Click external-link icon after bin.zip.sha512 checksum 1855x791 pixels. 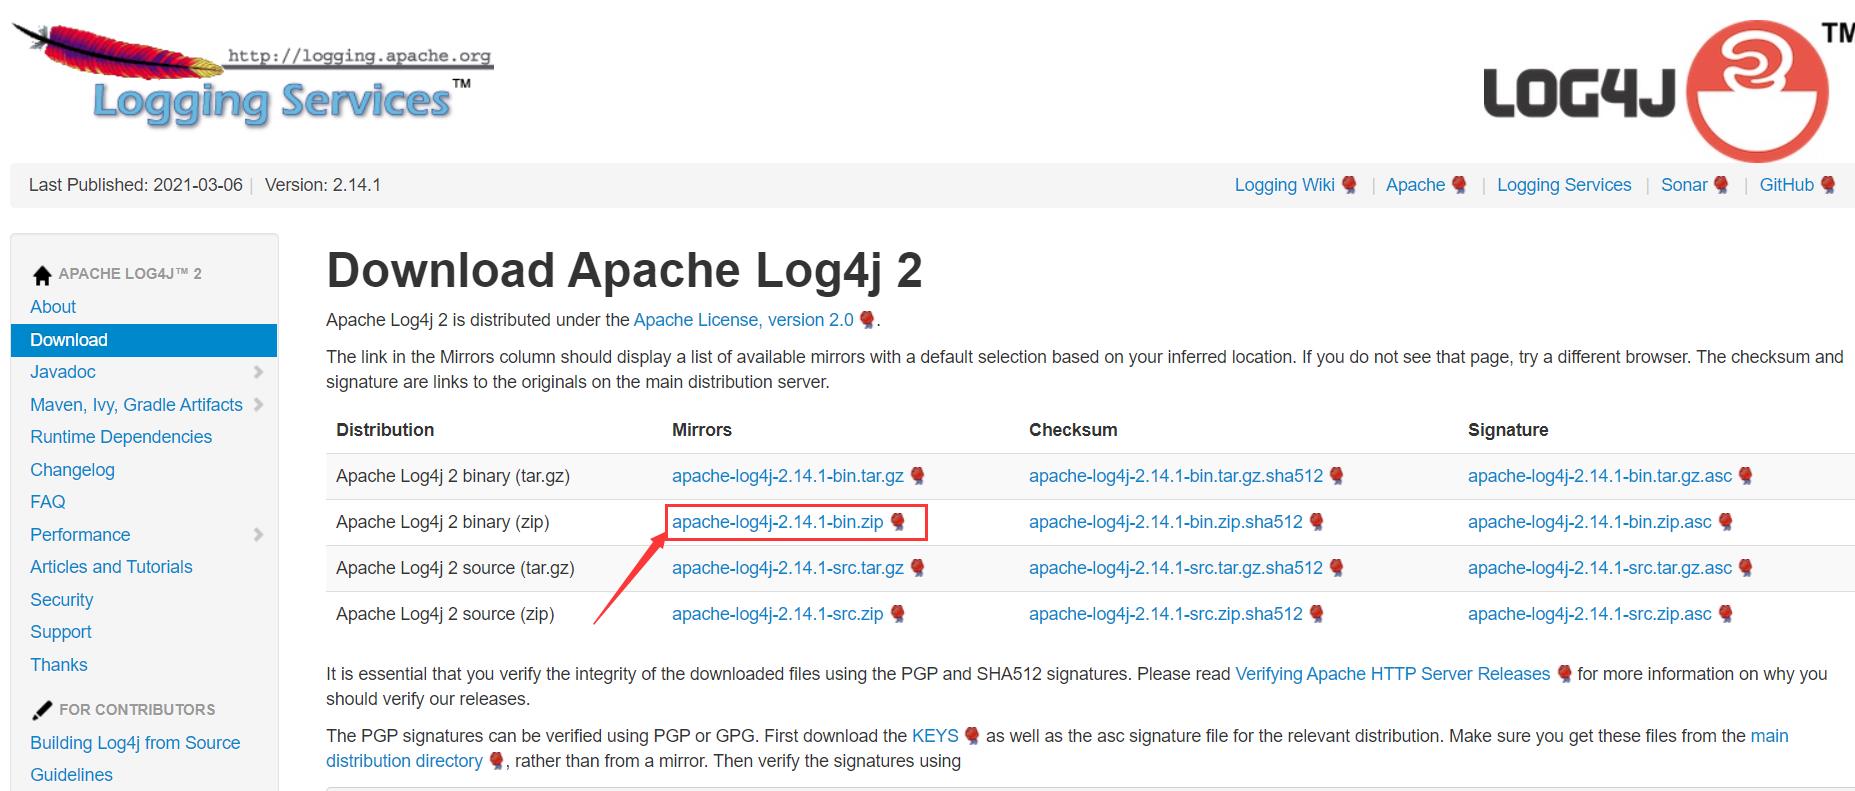point(1316,522)
